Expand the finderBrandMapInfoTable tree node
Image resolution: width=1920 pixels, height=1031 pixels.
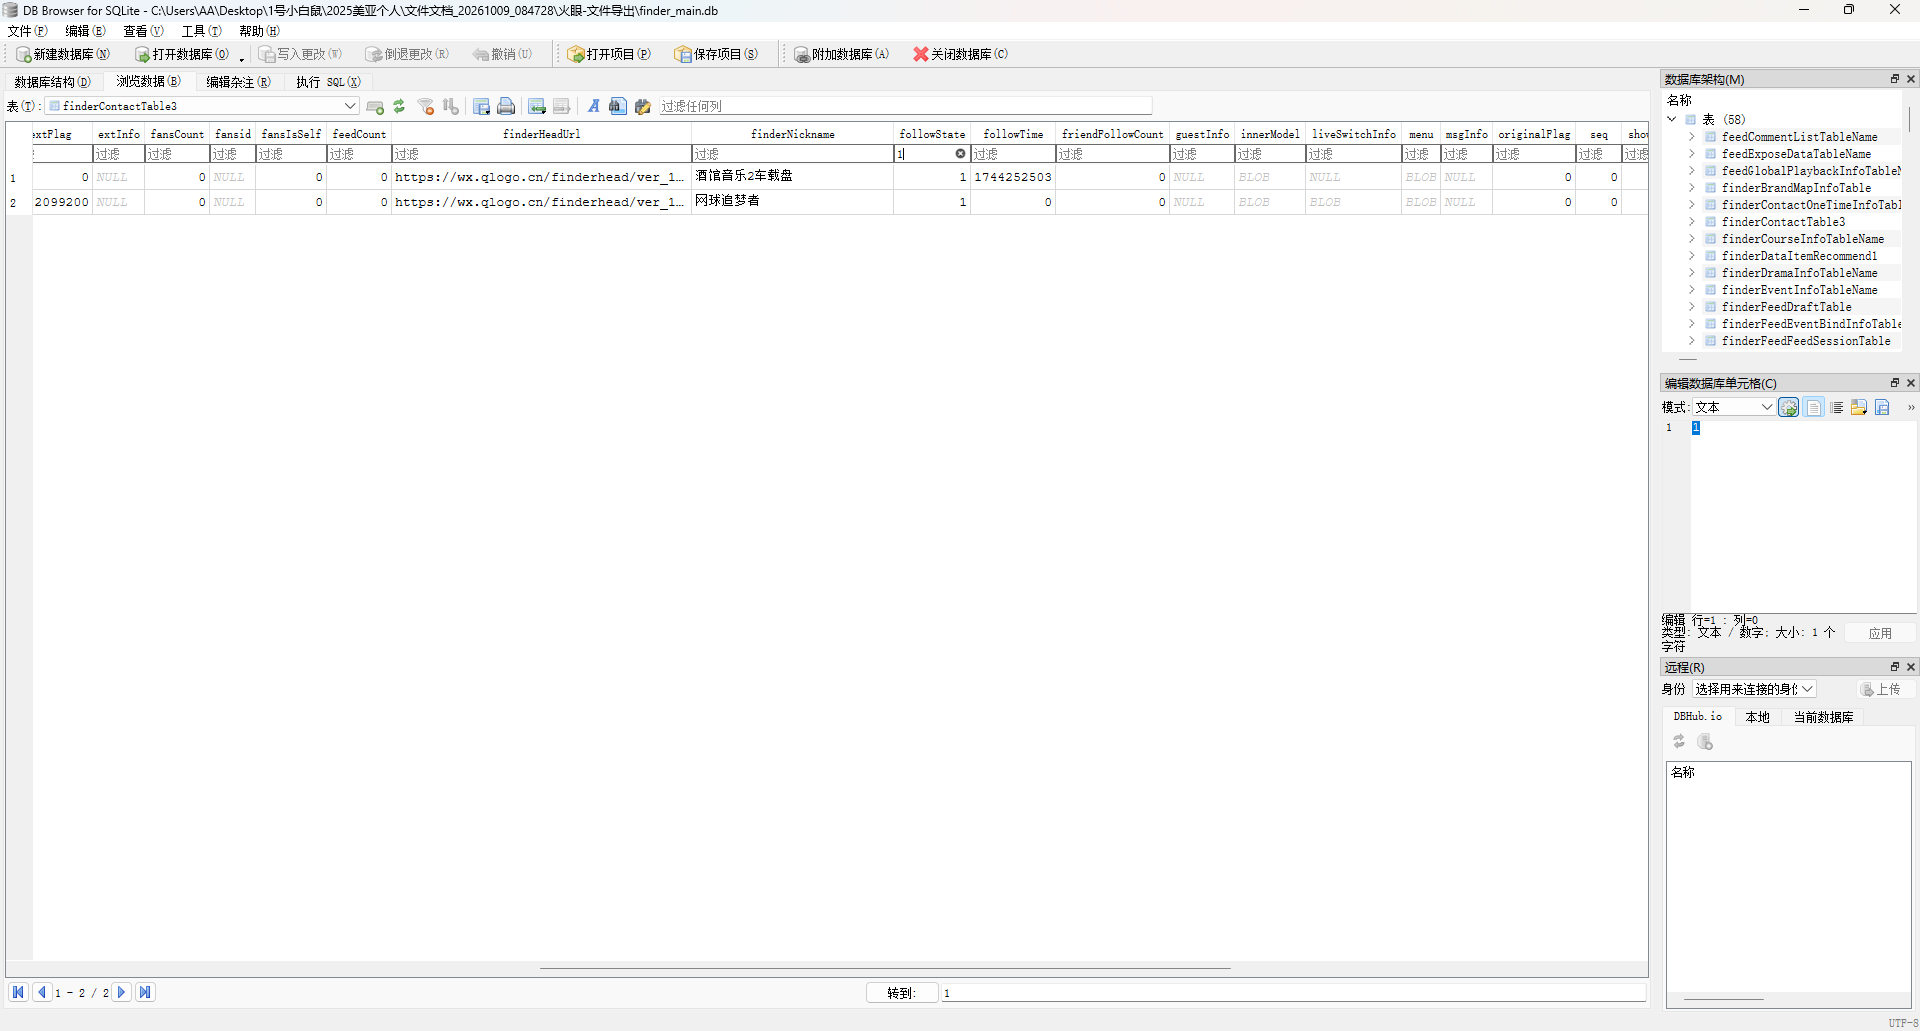1691,188
